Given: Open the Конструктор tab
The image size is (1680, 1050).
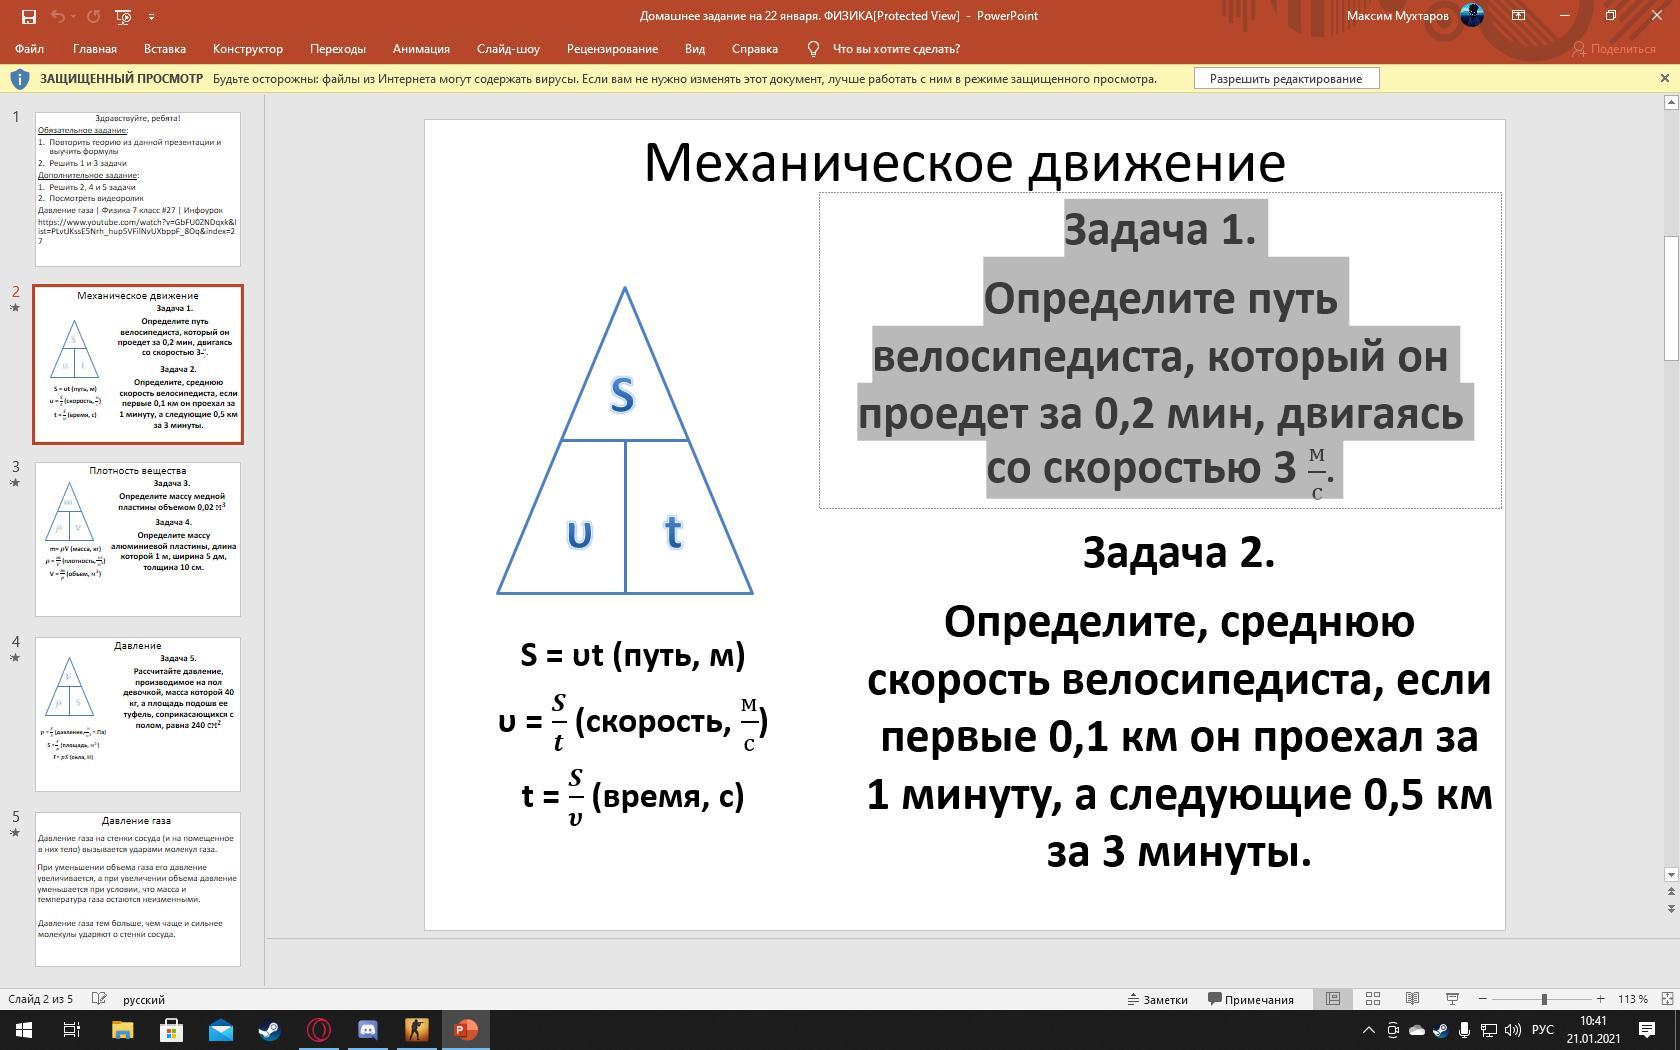Looking at the screenshot, I should coord(248,49).
